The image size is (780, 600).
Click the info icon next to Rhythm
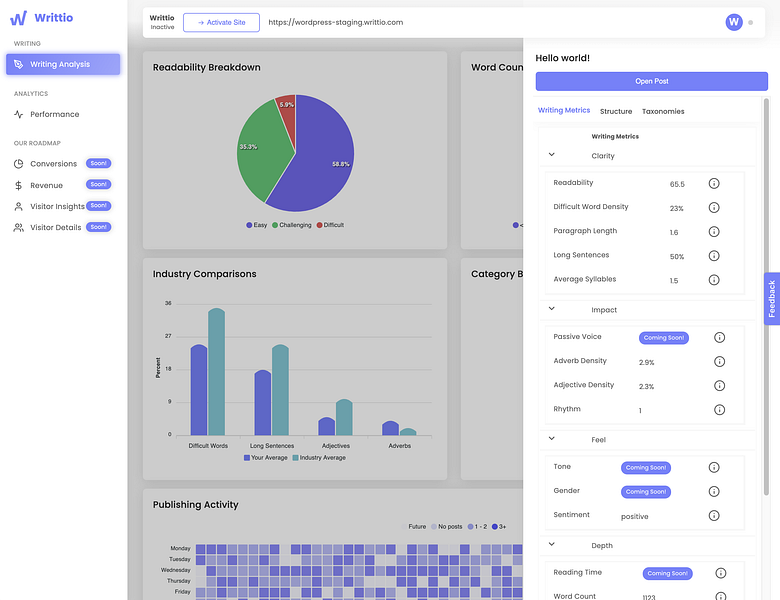[719, 410]
